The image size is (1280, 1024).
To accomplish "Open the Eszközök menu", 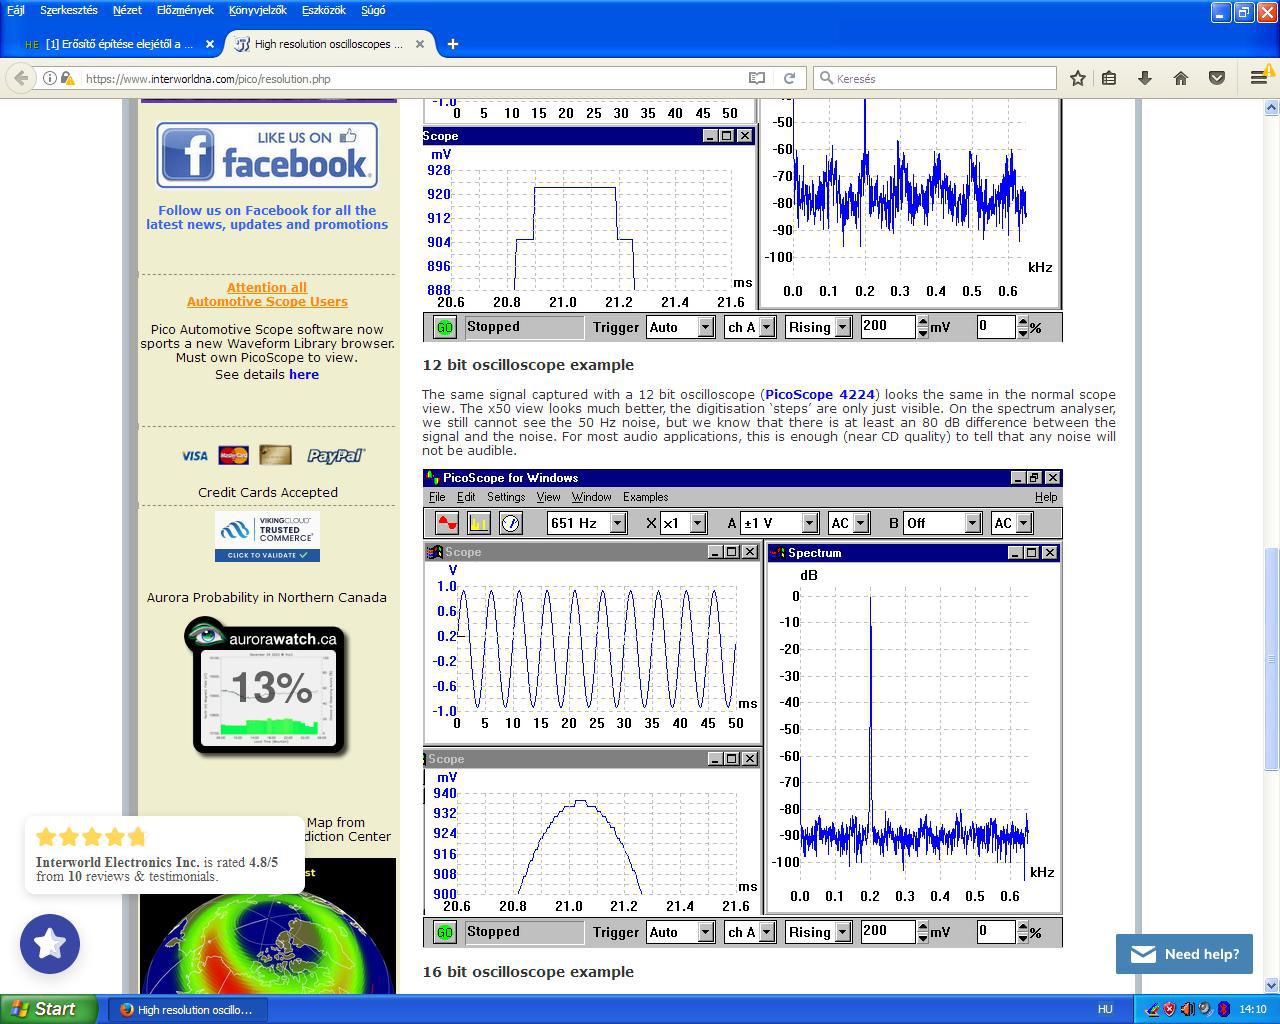I will point(324,10).
